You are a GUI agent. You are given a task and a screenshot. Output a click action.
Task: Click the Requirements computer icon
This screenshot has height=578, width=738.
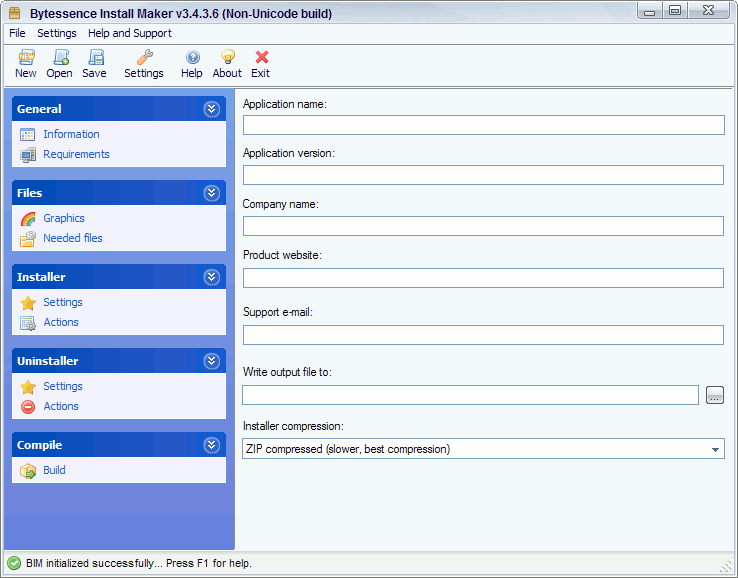click(28, 155)
